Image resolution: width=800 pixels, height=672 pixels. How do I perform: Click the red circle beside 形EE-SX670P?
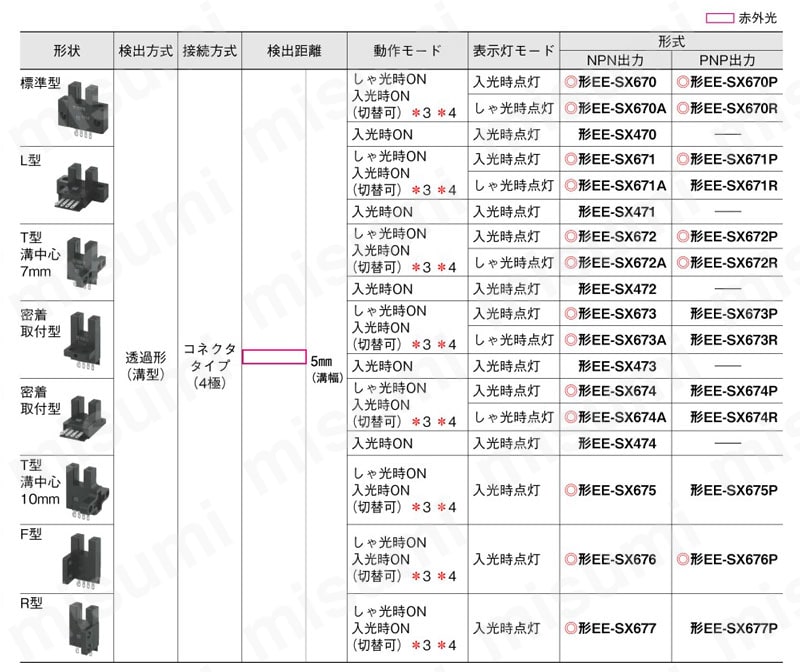(683, 82)
